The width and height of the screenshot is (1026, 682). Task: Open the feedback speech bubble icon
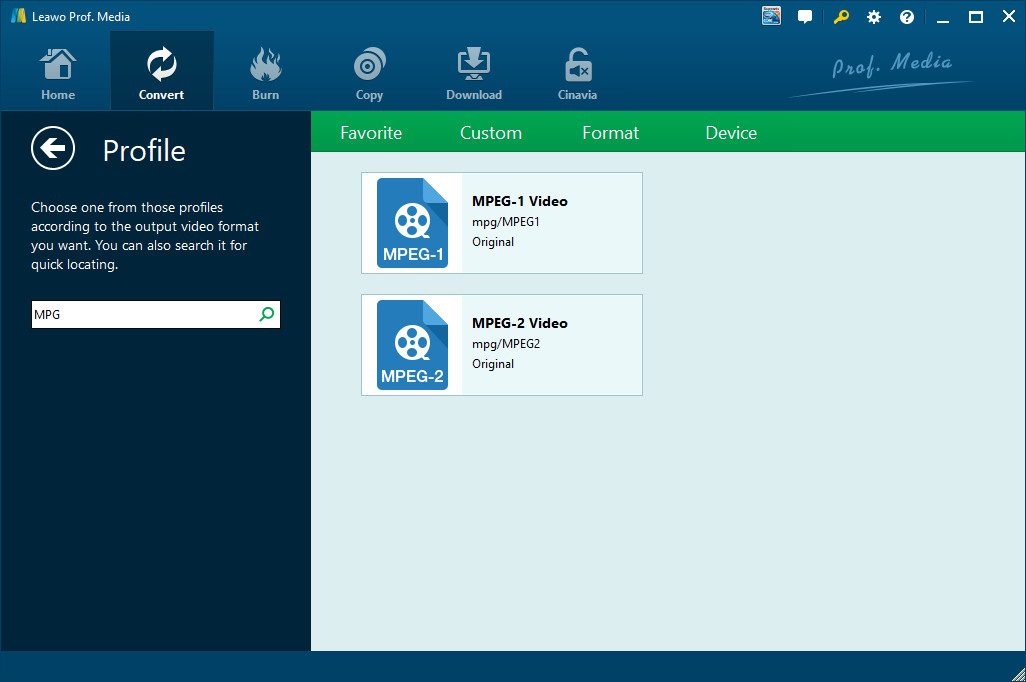point(805,17)
